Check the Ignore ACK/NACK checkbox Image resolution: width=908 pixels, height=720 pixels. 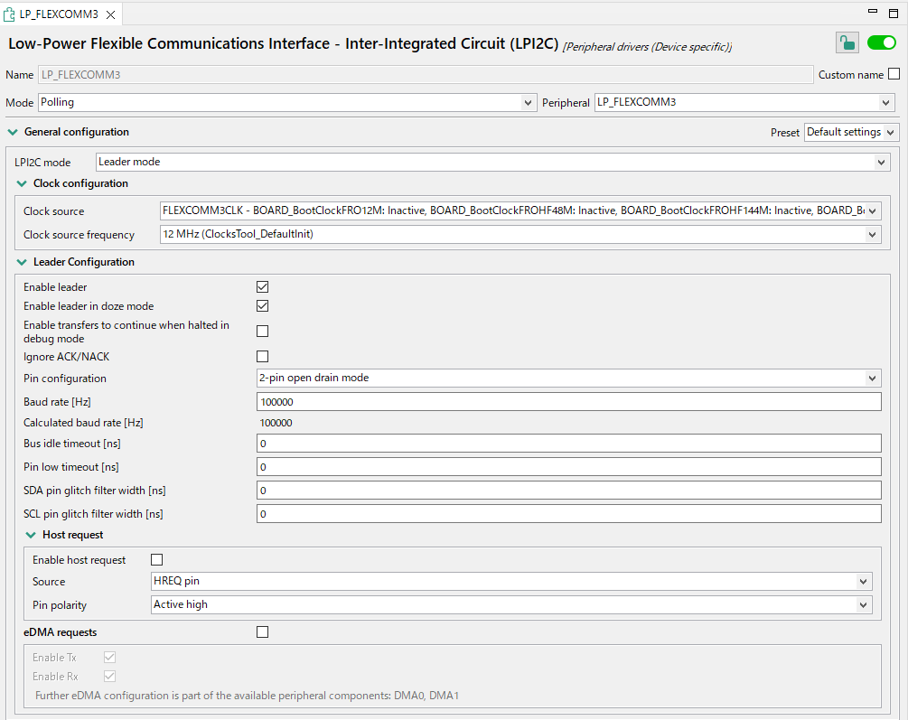(263, 356)
